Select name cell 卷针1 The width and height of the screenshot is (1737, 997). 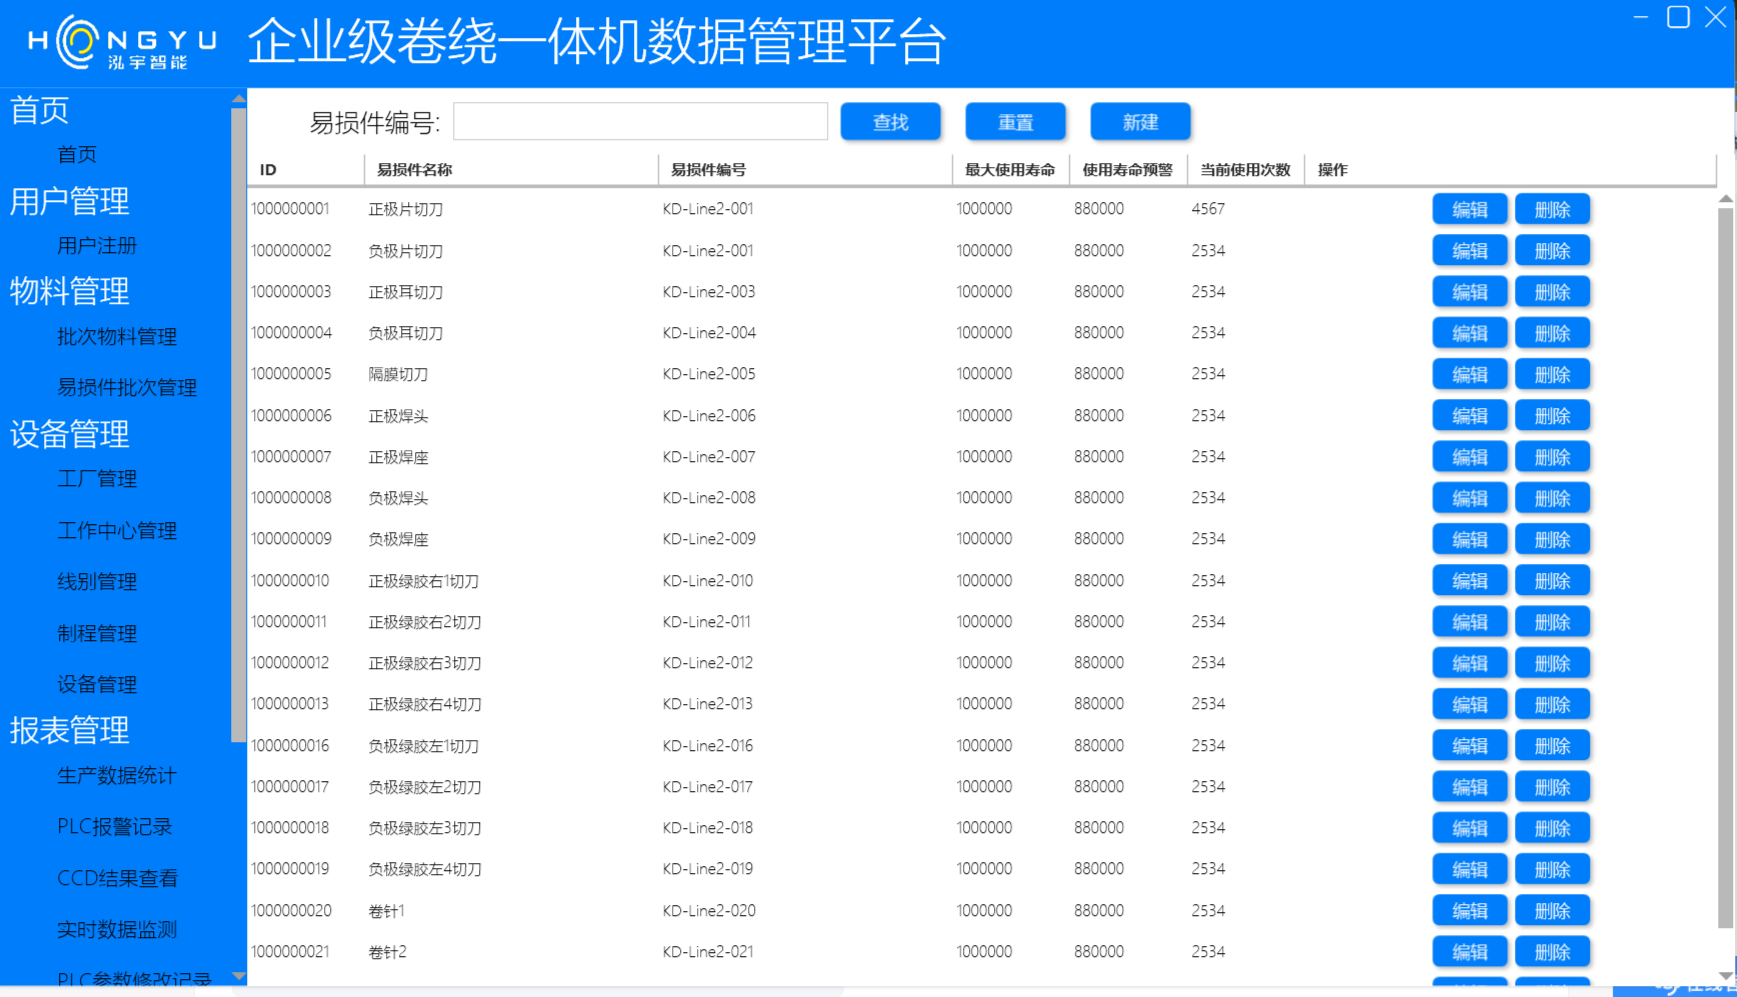pos(386,911)
